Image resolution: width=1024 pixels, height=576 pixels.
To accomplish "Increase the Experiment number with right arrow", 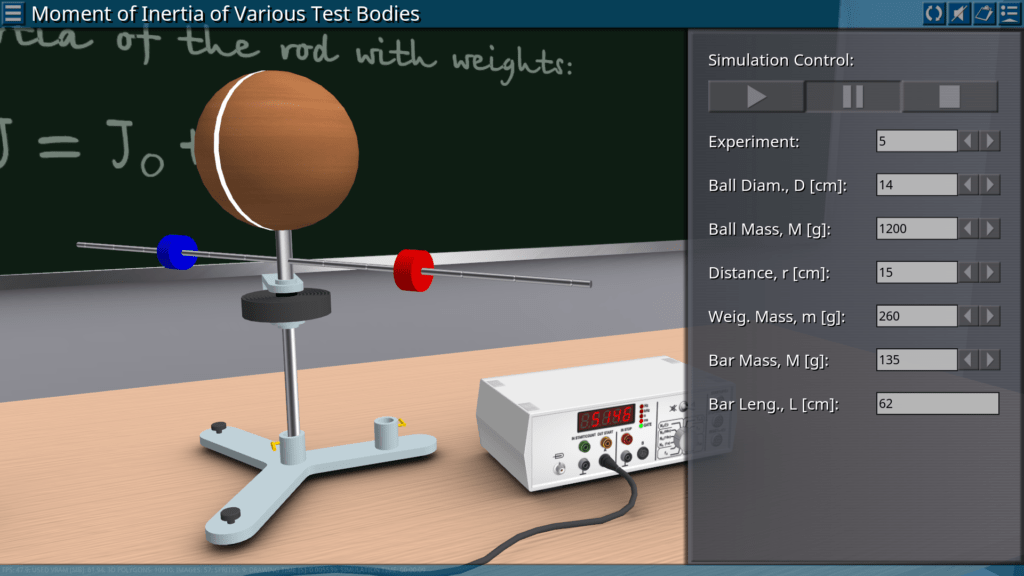I will click(990, 141).
